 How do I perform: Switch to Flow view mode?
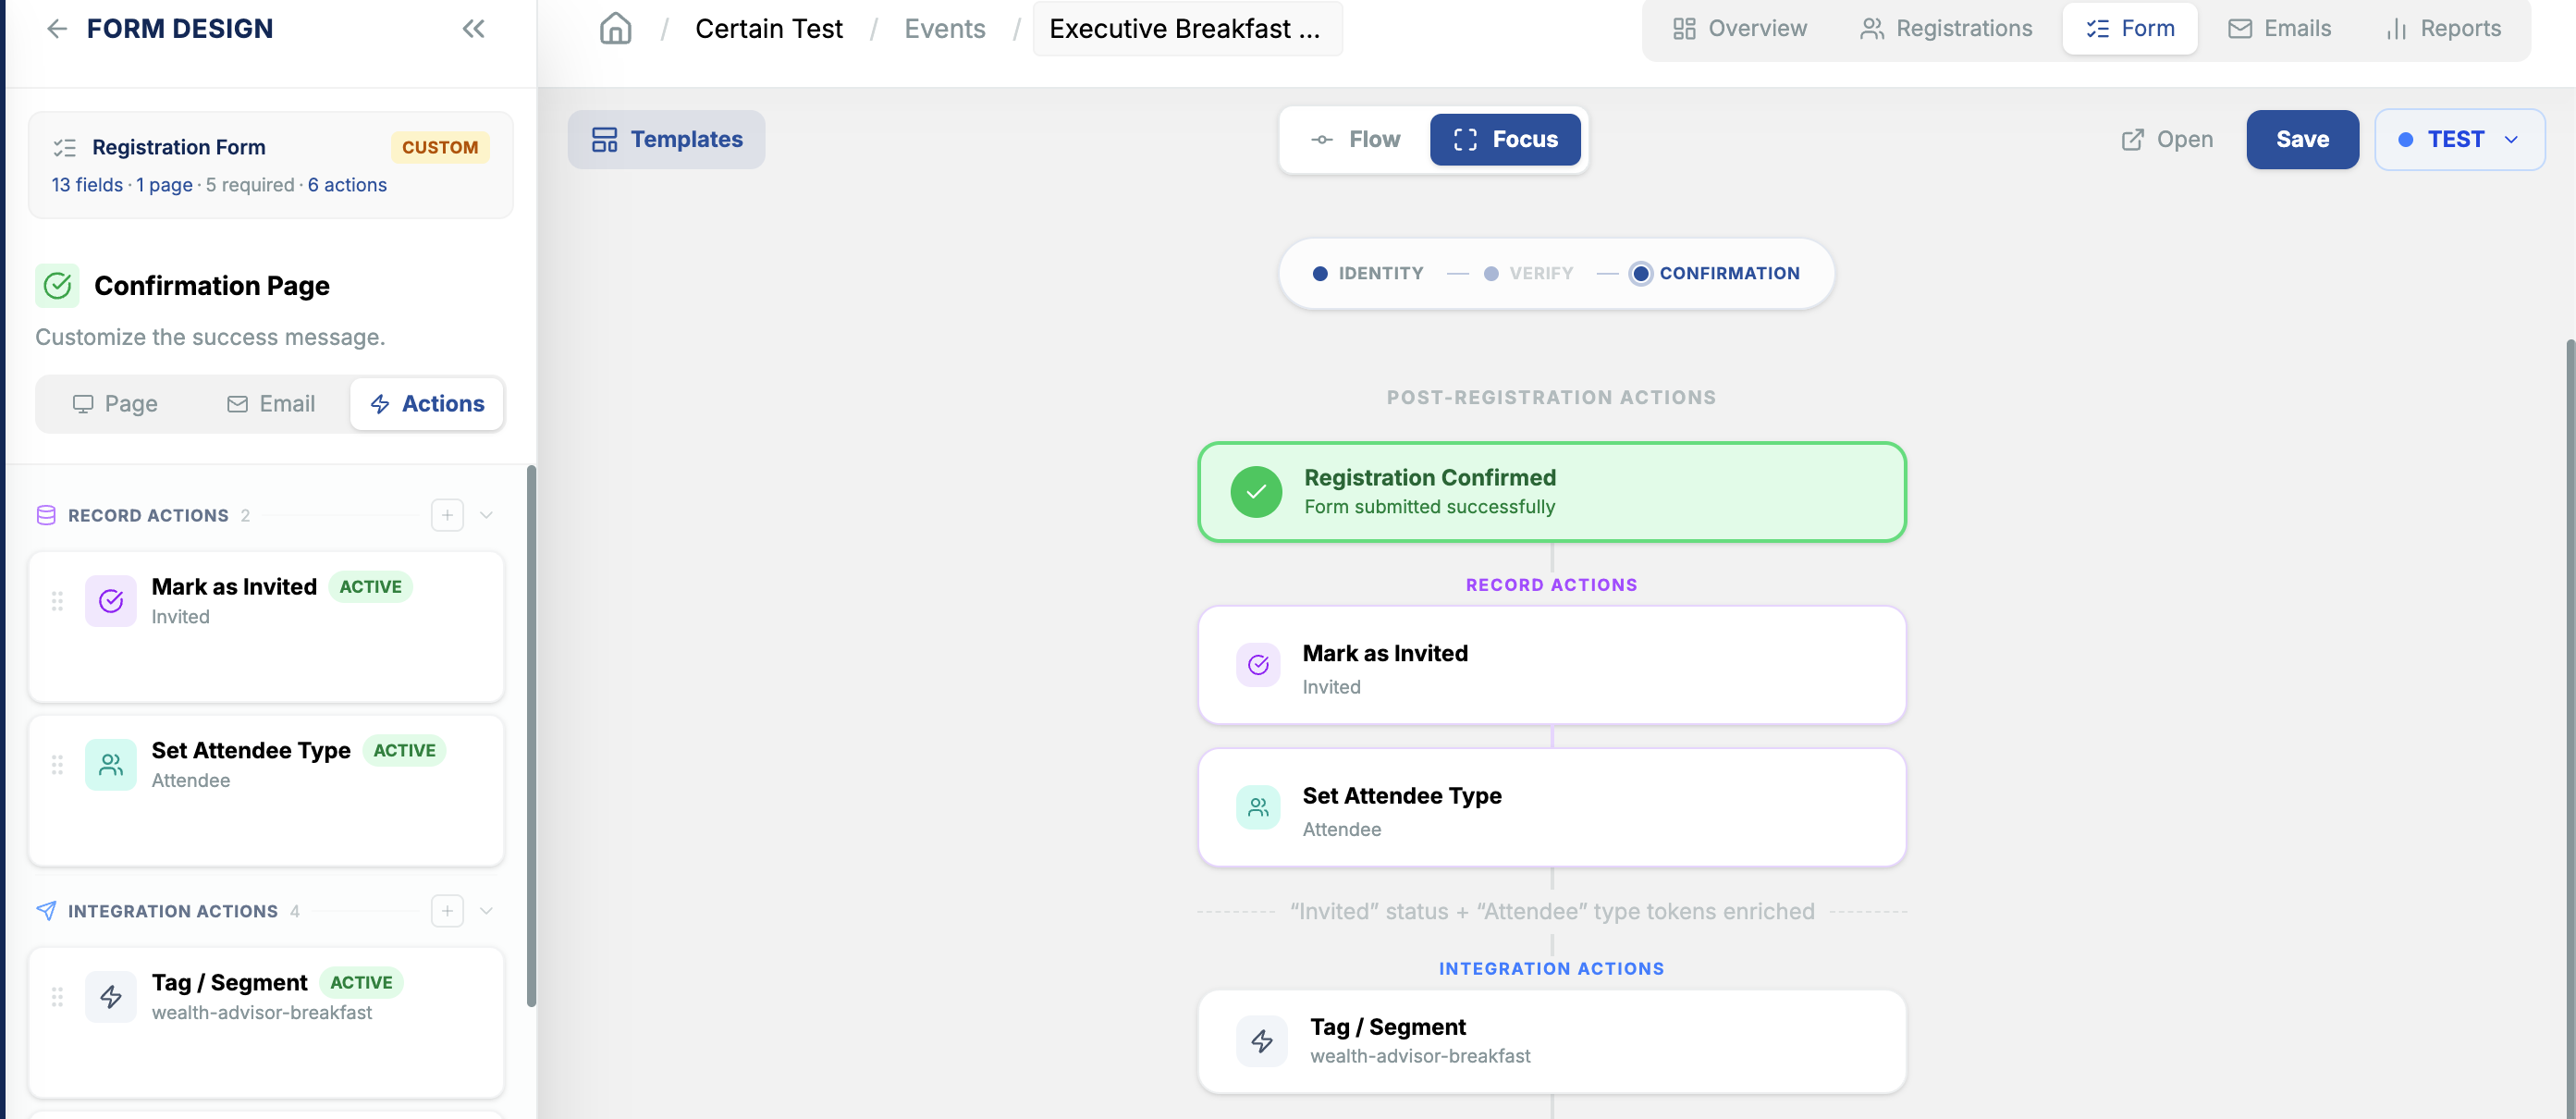(1356, 140)
